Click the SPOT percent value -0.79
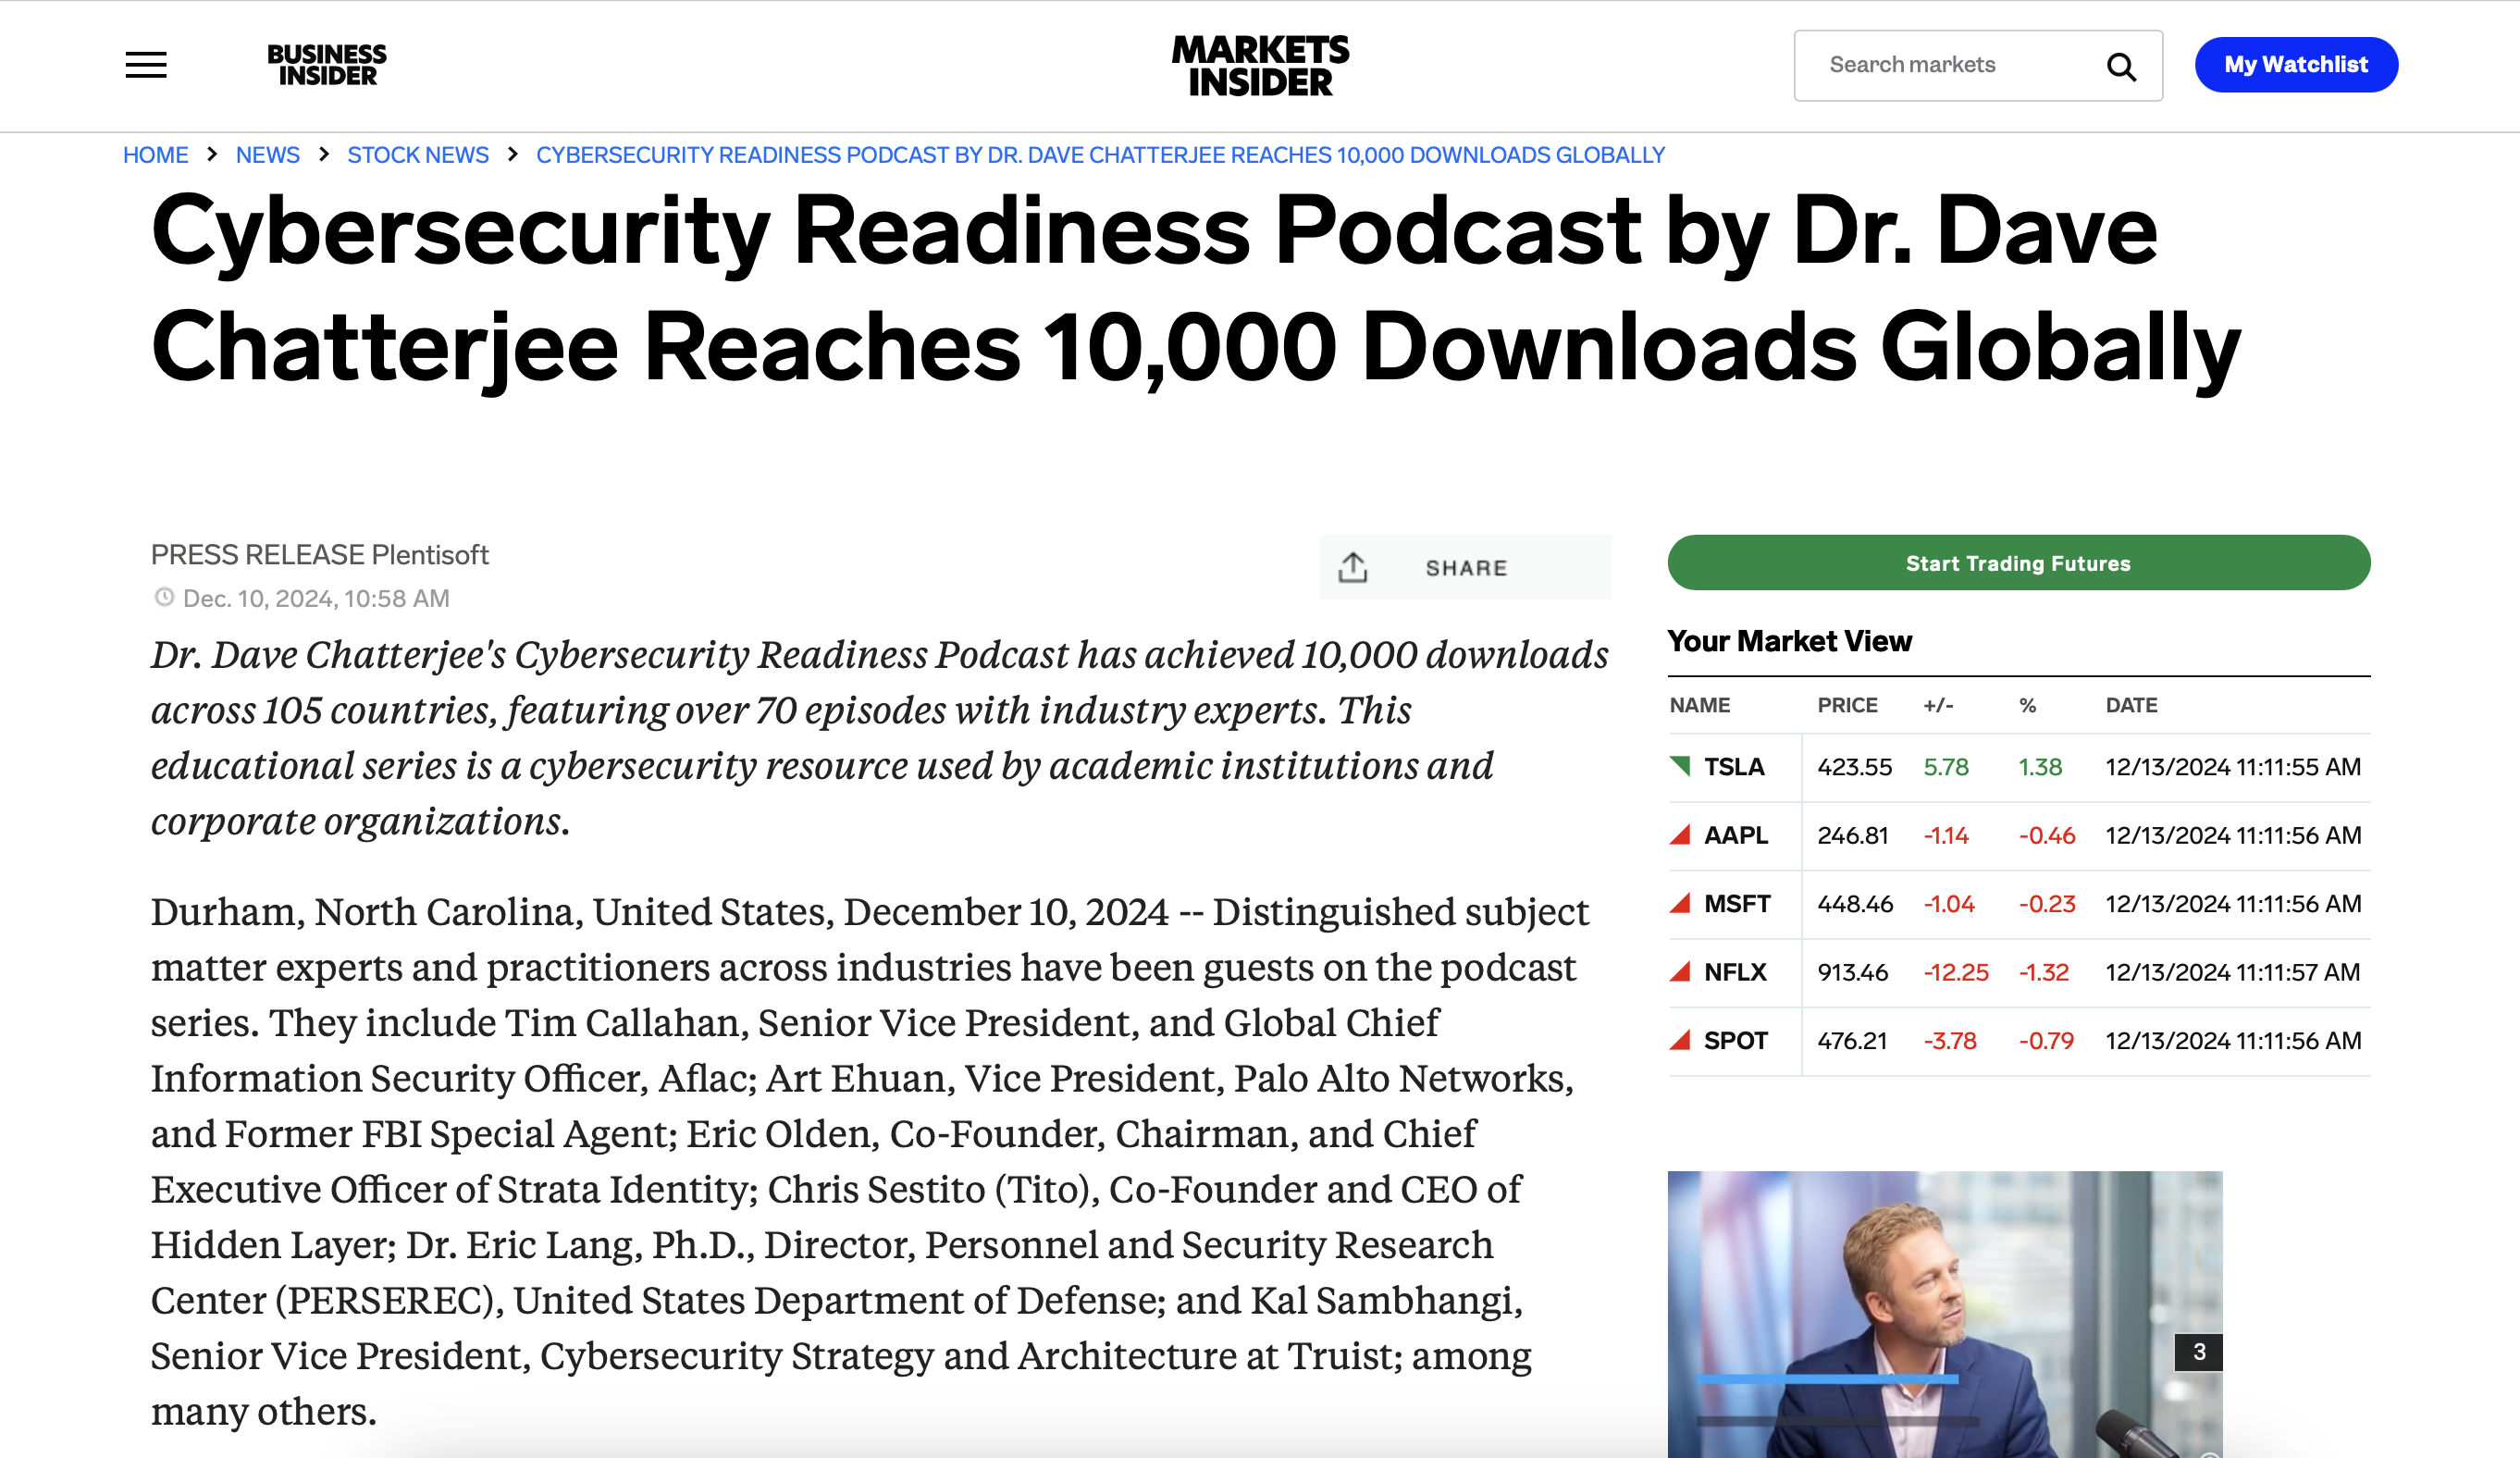The height and width of the screenshot is (1458, 2520). 2046,1041
